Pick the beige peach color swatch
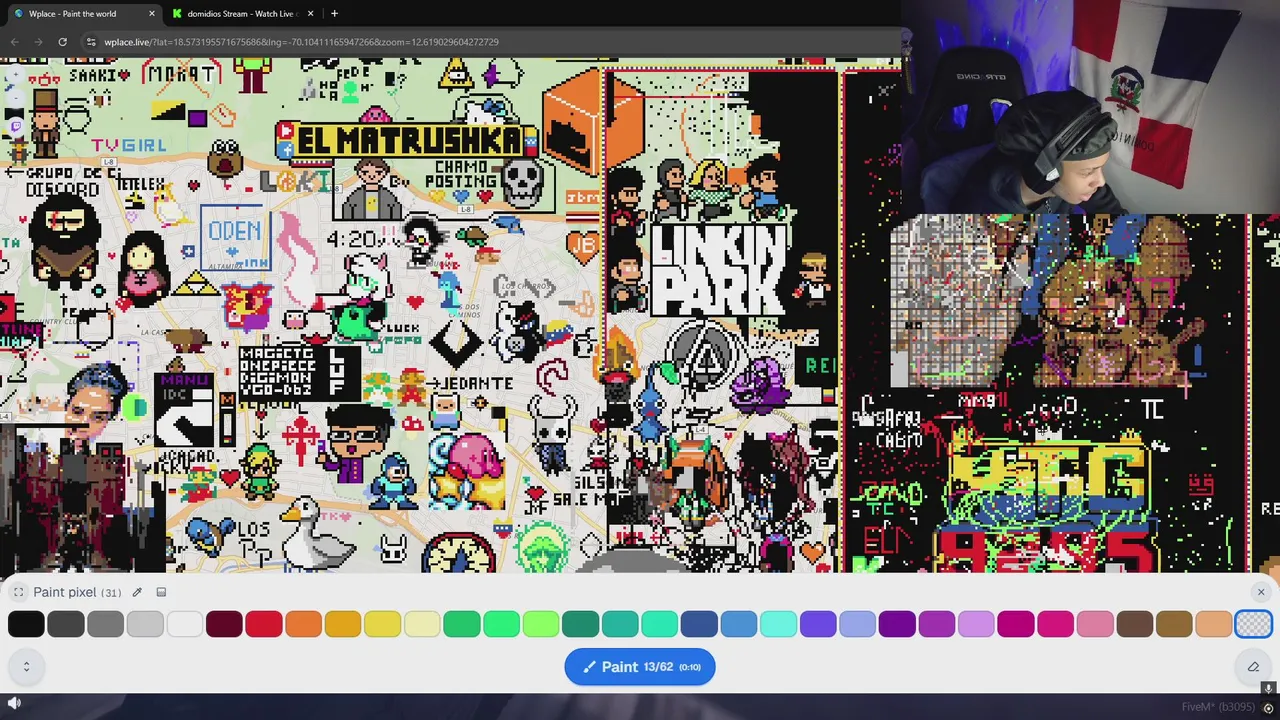The width and height of the screenshot is (1280, 720). click(1214, 624)
